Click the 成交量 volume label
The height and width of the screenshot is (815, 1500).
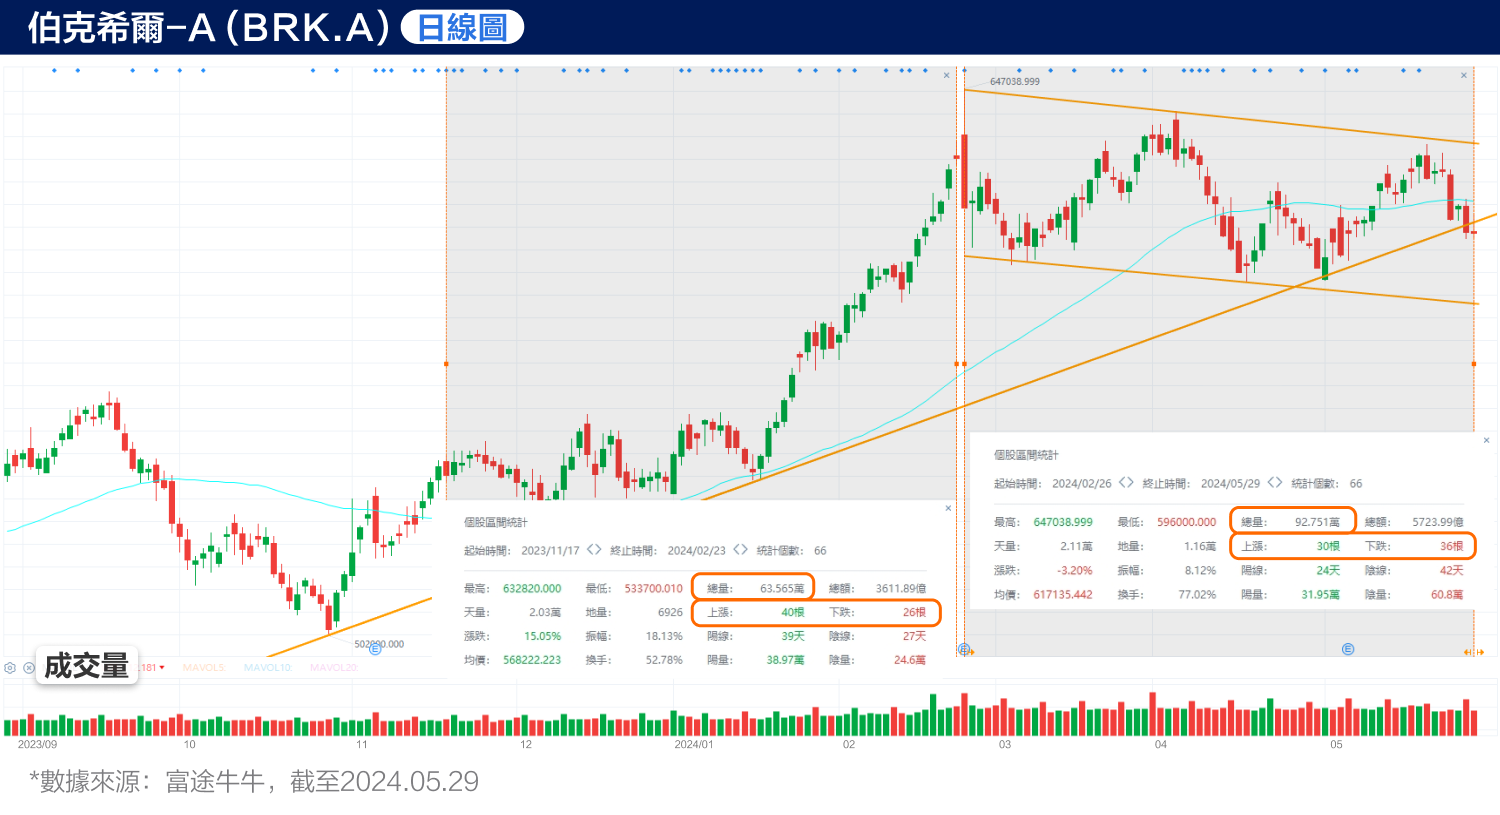point(87,666)
